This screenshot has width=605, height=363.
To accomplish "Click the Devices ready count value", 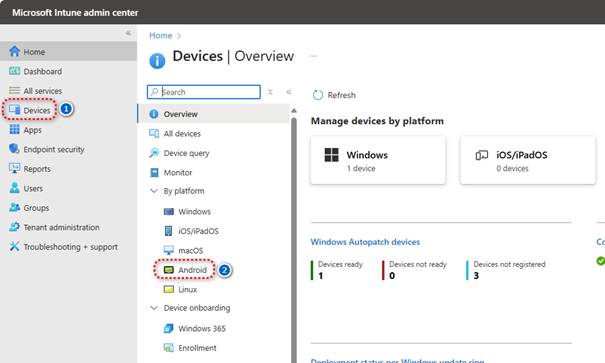I will coord(320,275).
